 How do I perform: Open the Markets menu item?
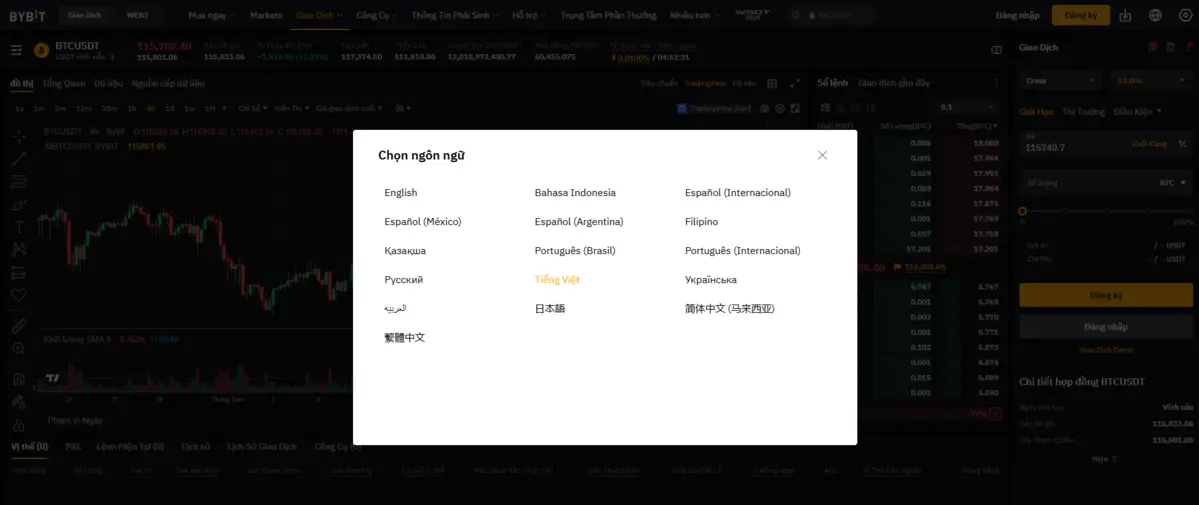(266, 15)
